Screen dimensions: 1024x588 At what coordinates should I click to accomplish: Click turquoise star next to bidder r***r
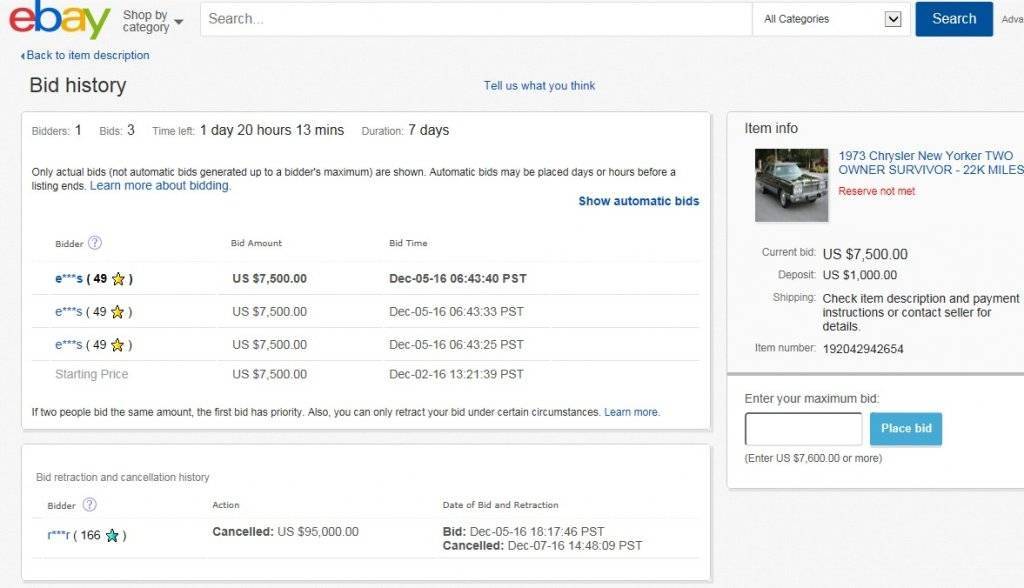click(x=112, y=536)
